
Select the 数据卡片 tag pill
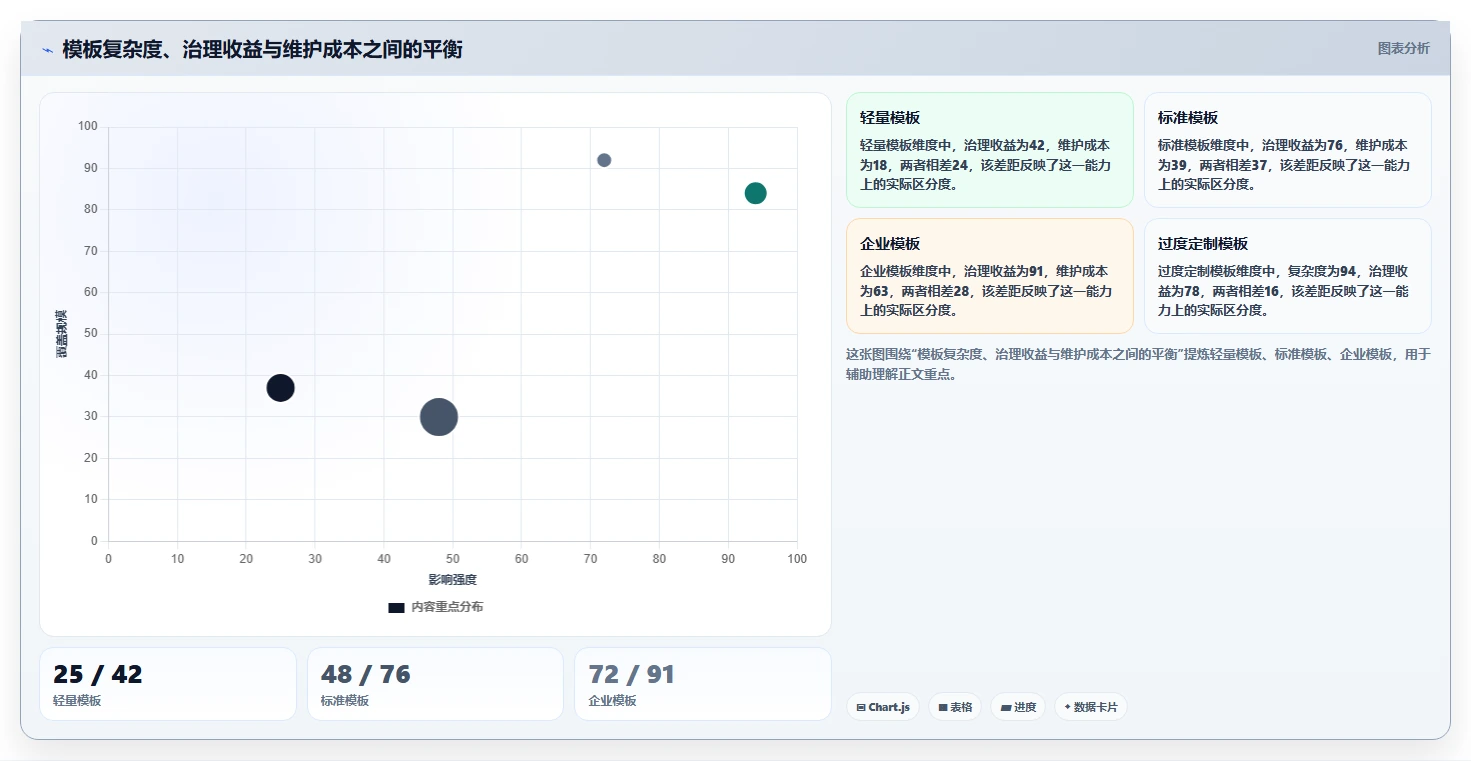point(1091,707)
